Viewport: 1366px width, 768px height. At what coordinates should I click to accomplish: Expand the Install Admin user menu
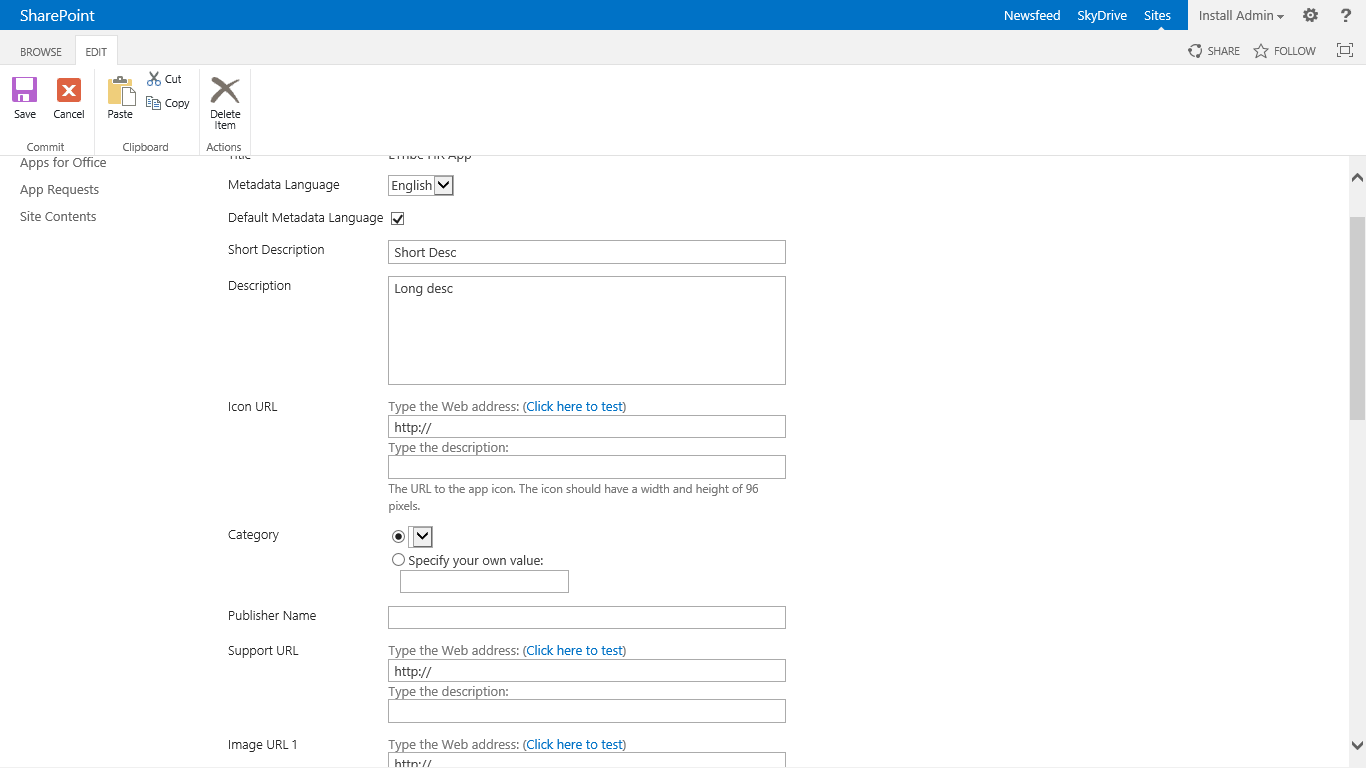(x=1241, y=15)
